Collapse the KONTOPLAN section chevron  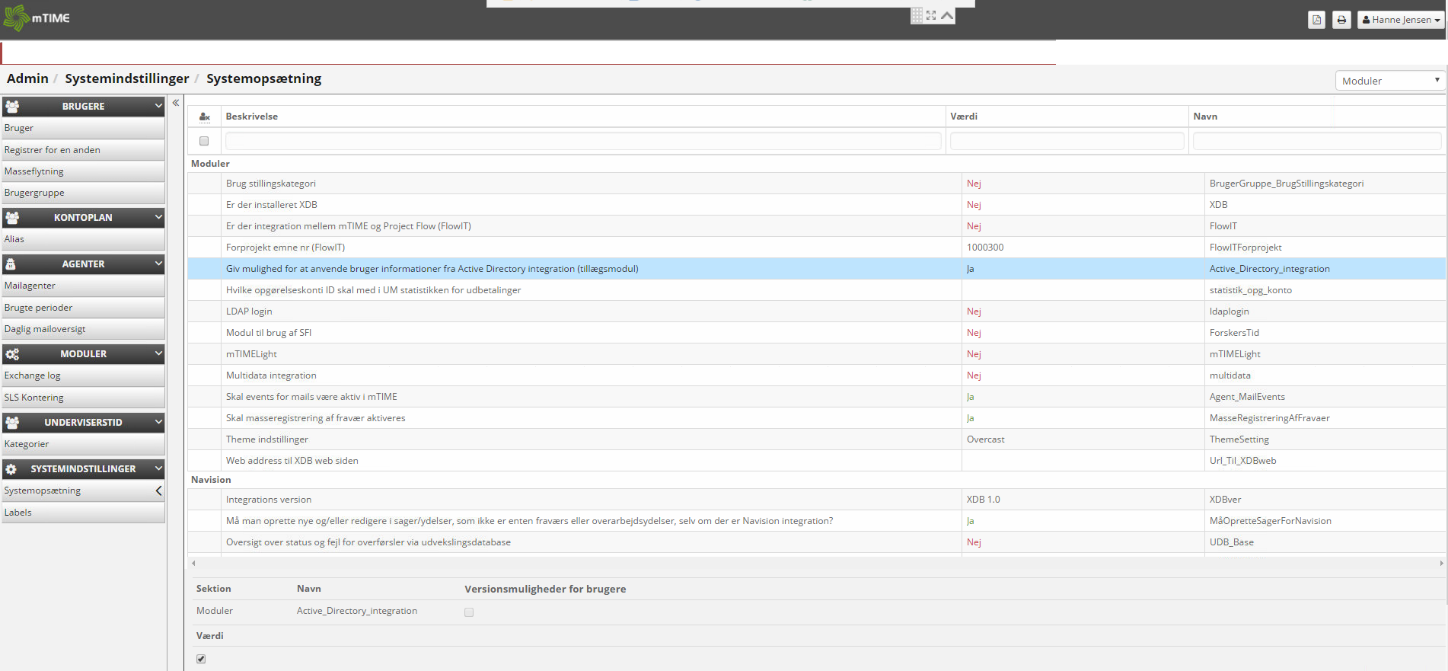click(x=156, y=217)
